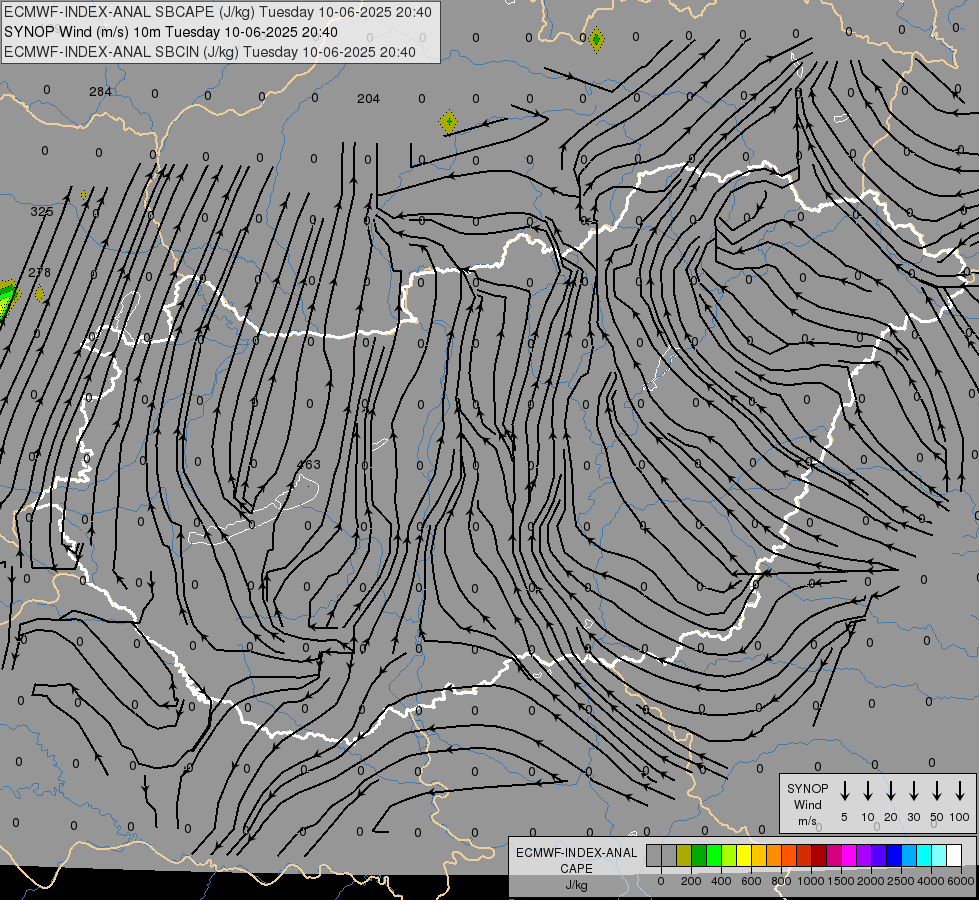Click the SYNOP Wind m/s legend label
The height and width of the screenshot is (900, 979).
(807, 804)
